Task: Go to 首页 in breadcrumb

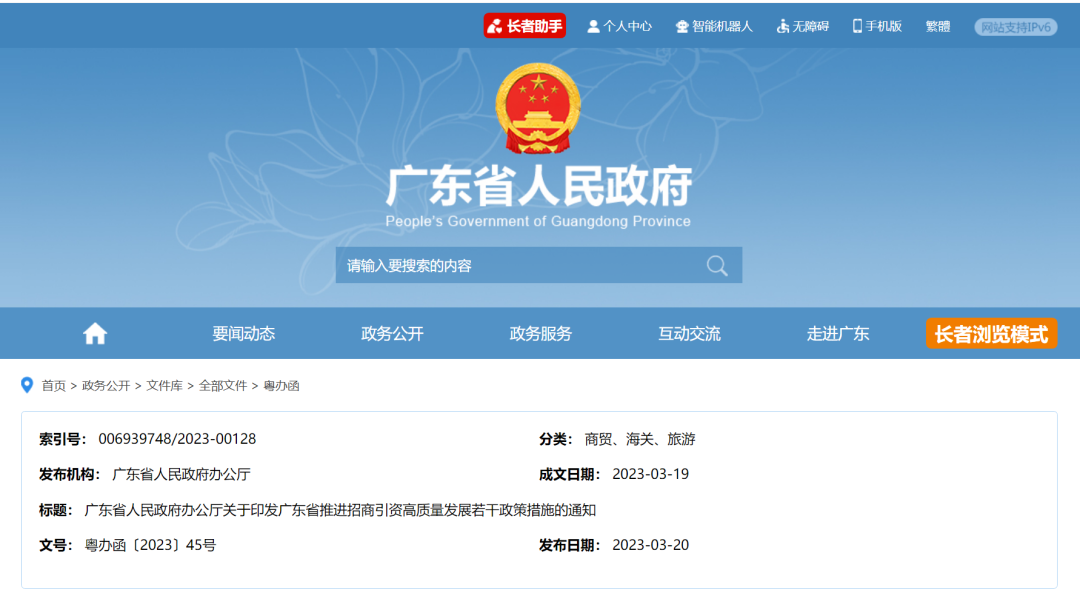Action: click(x=53, y=386)
